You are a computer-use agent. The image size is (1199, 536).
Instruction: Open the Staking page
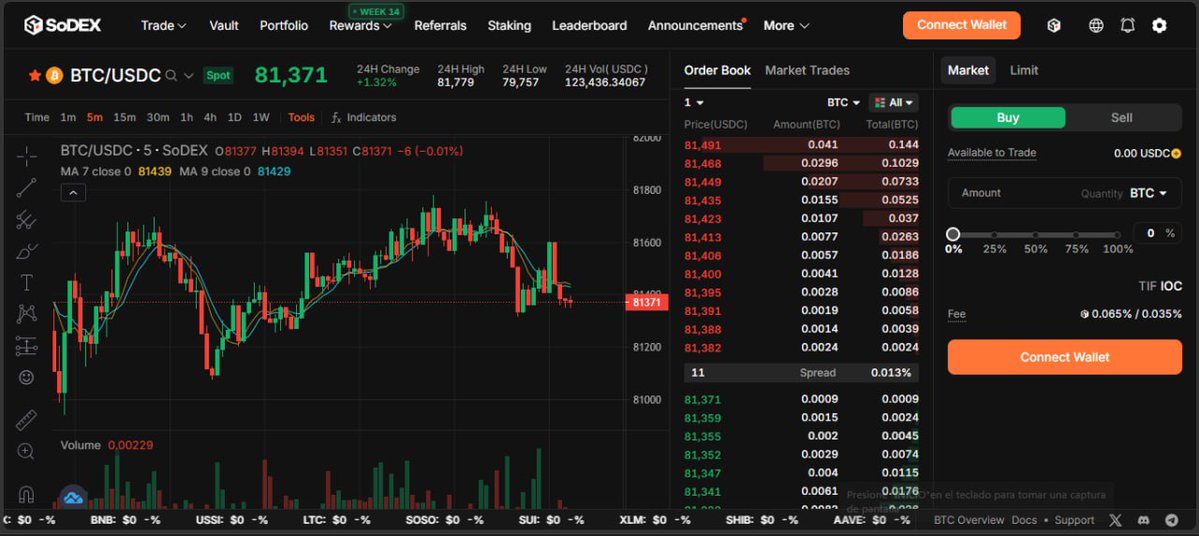coord(509,25)
